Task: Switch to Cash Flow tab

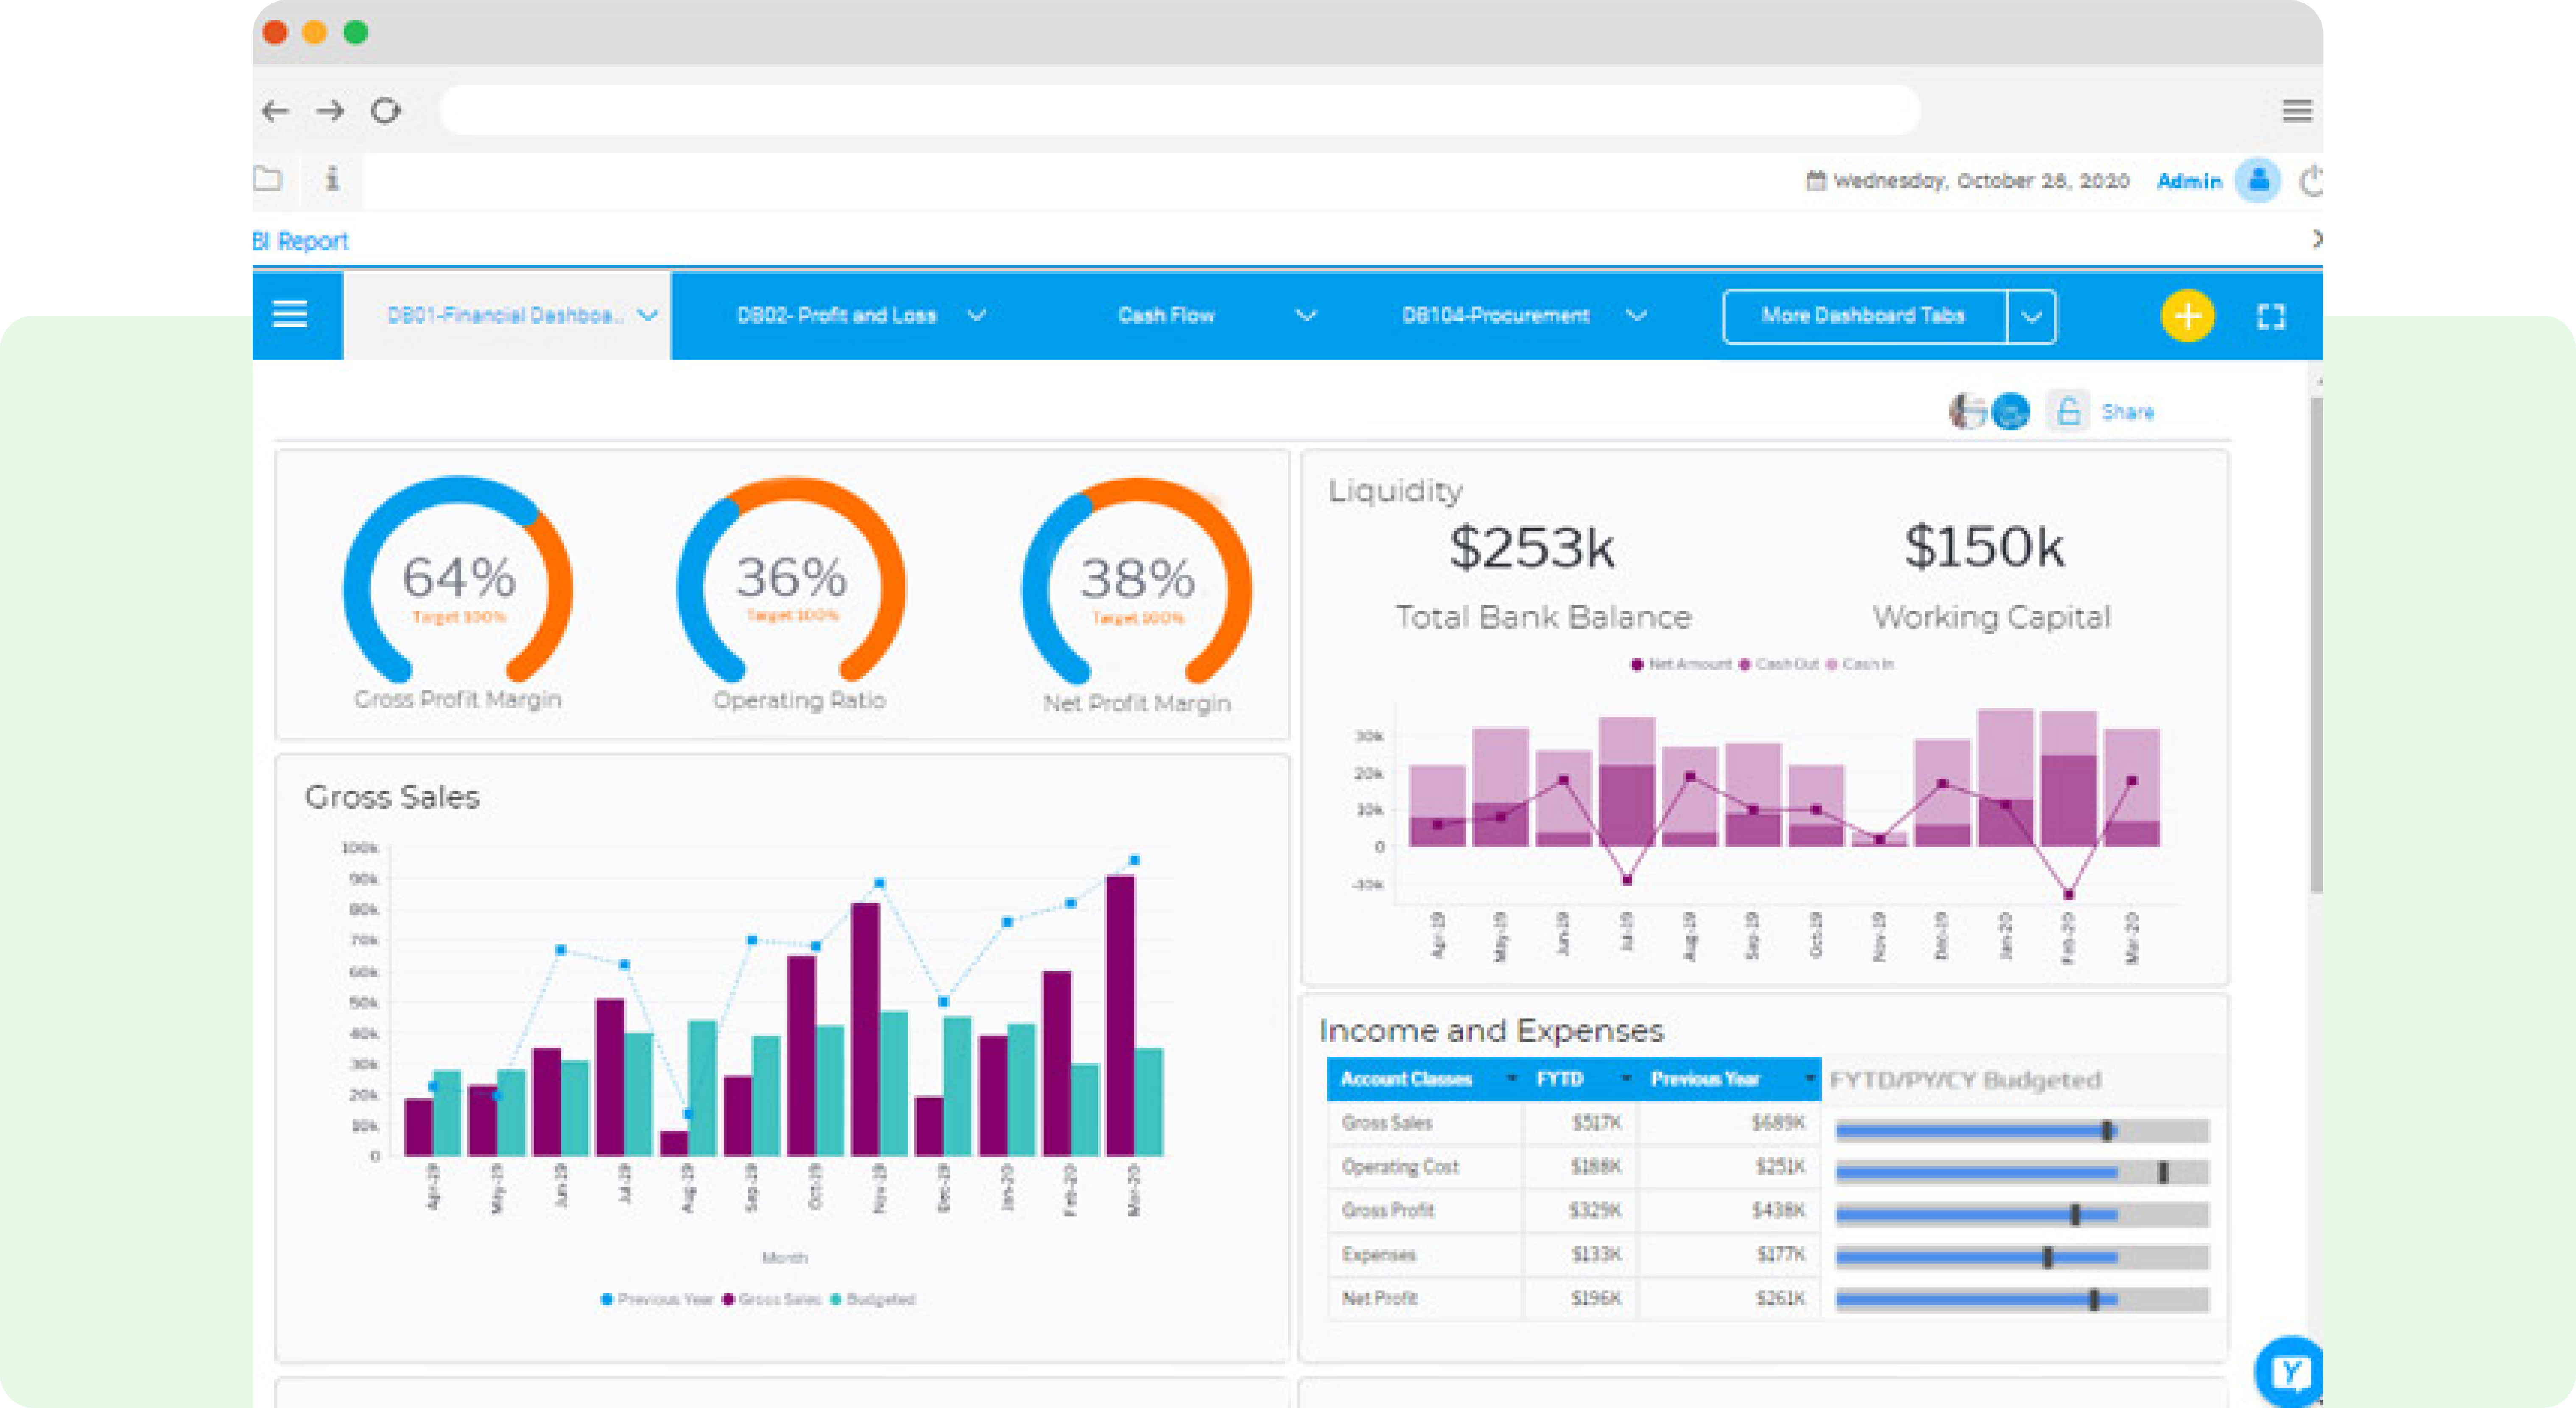Action: click(1166, 315)
